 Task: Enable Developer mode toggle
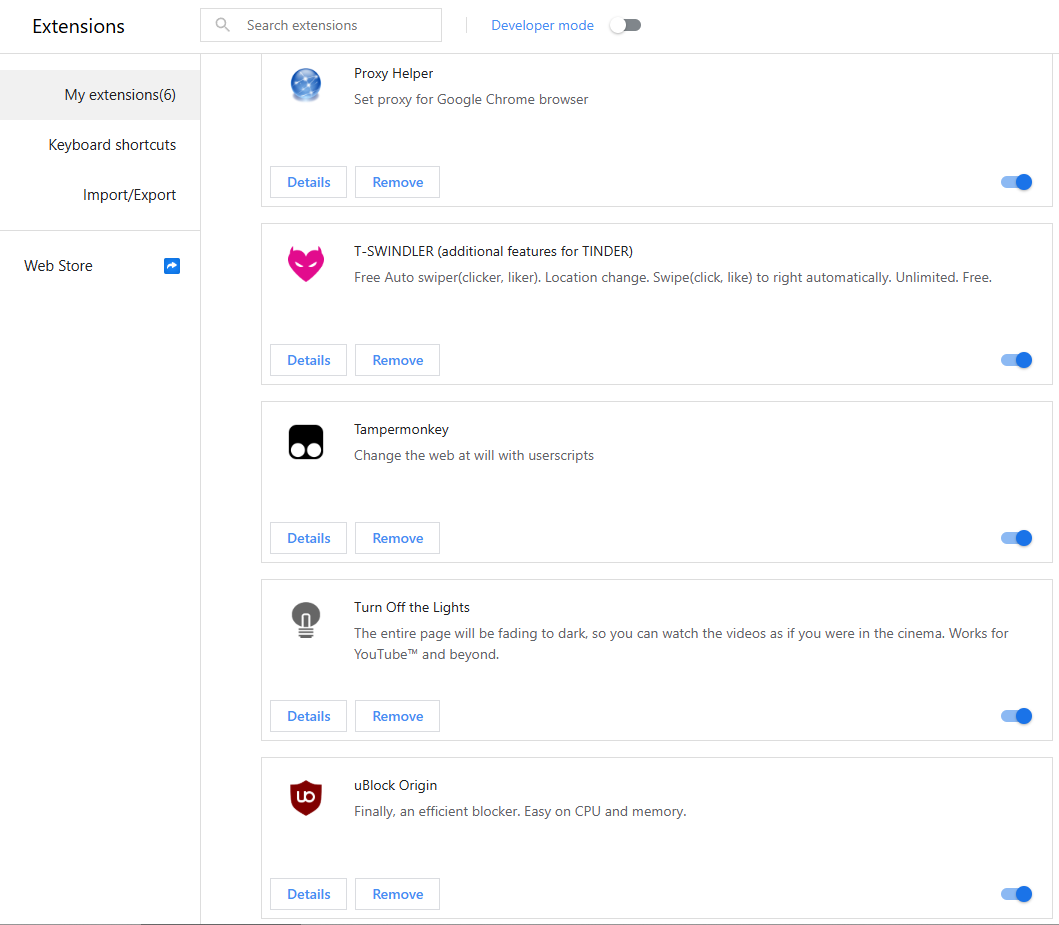(x=625, y=25)
